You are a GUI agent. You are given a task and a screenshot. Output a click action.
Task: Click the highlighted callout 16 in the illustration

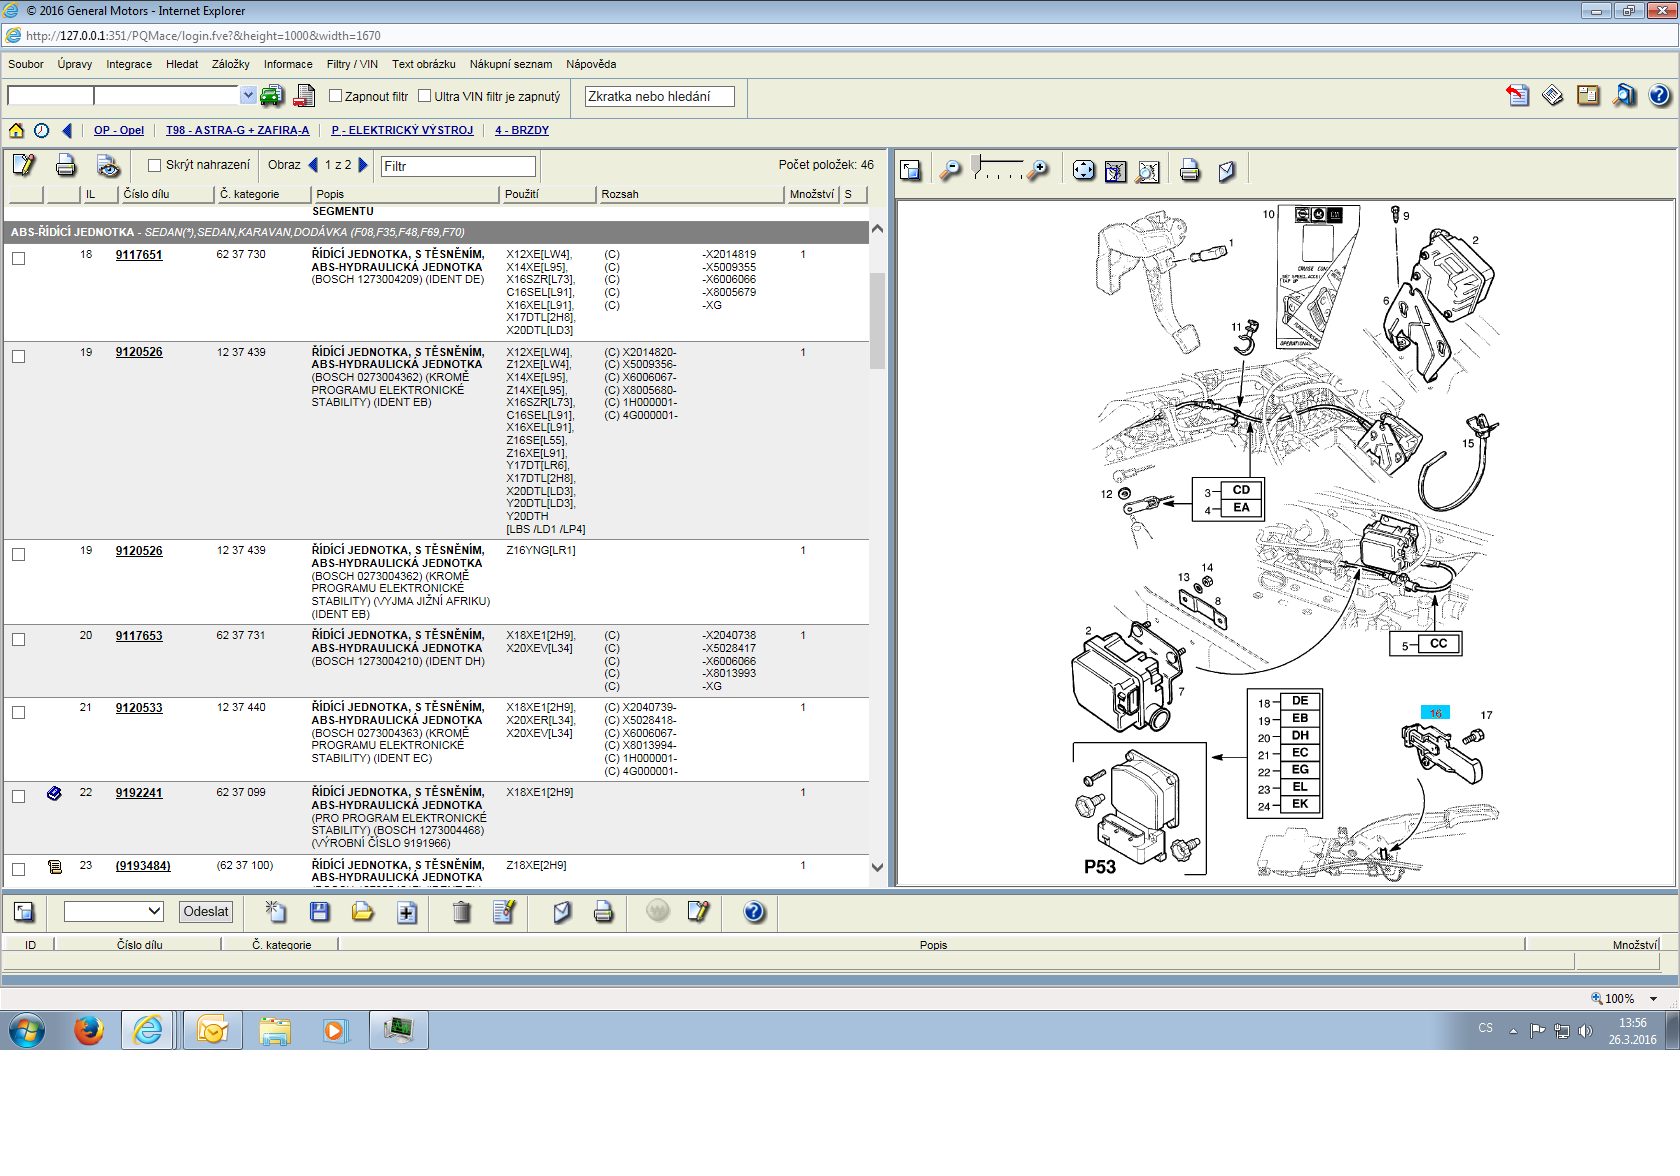point(1435,713)
